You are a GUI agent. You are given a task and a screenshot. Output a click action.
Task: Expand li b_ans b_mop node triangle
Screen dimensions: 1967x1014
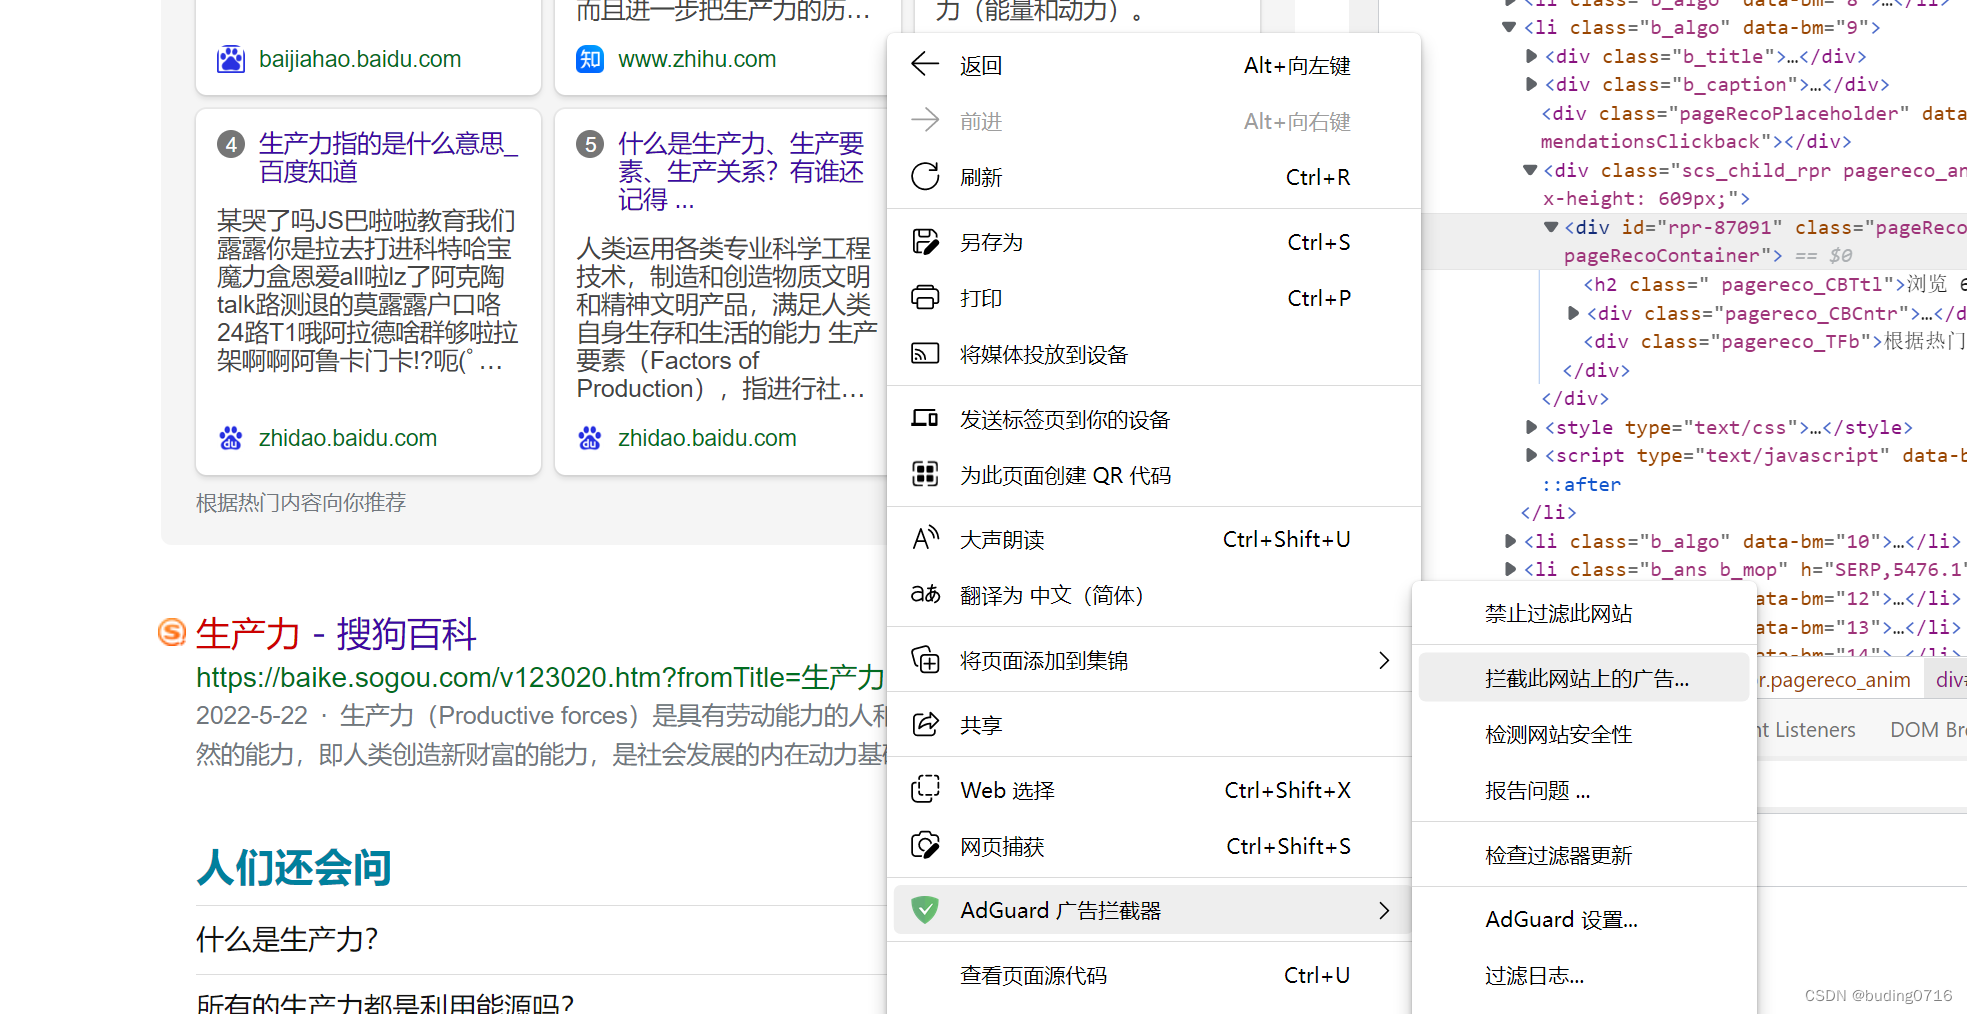click(1510, 569)
